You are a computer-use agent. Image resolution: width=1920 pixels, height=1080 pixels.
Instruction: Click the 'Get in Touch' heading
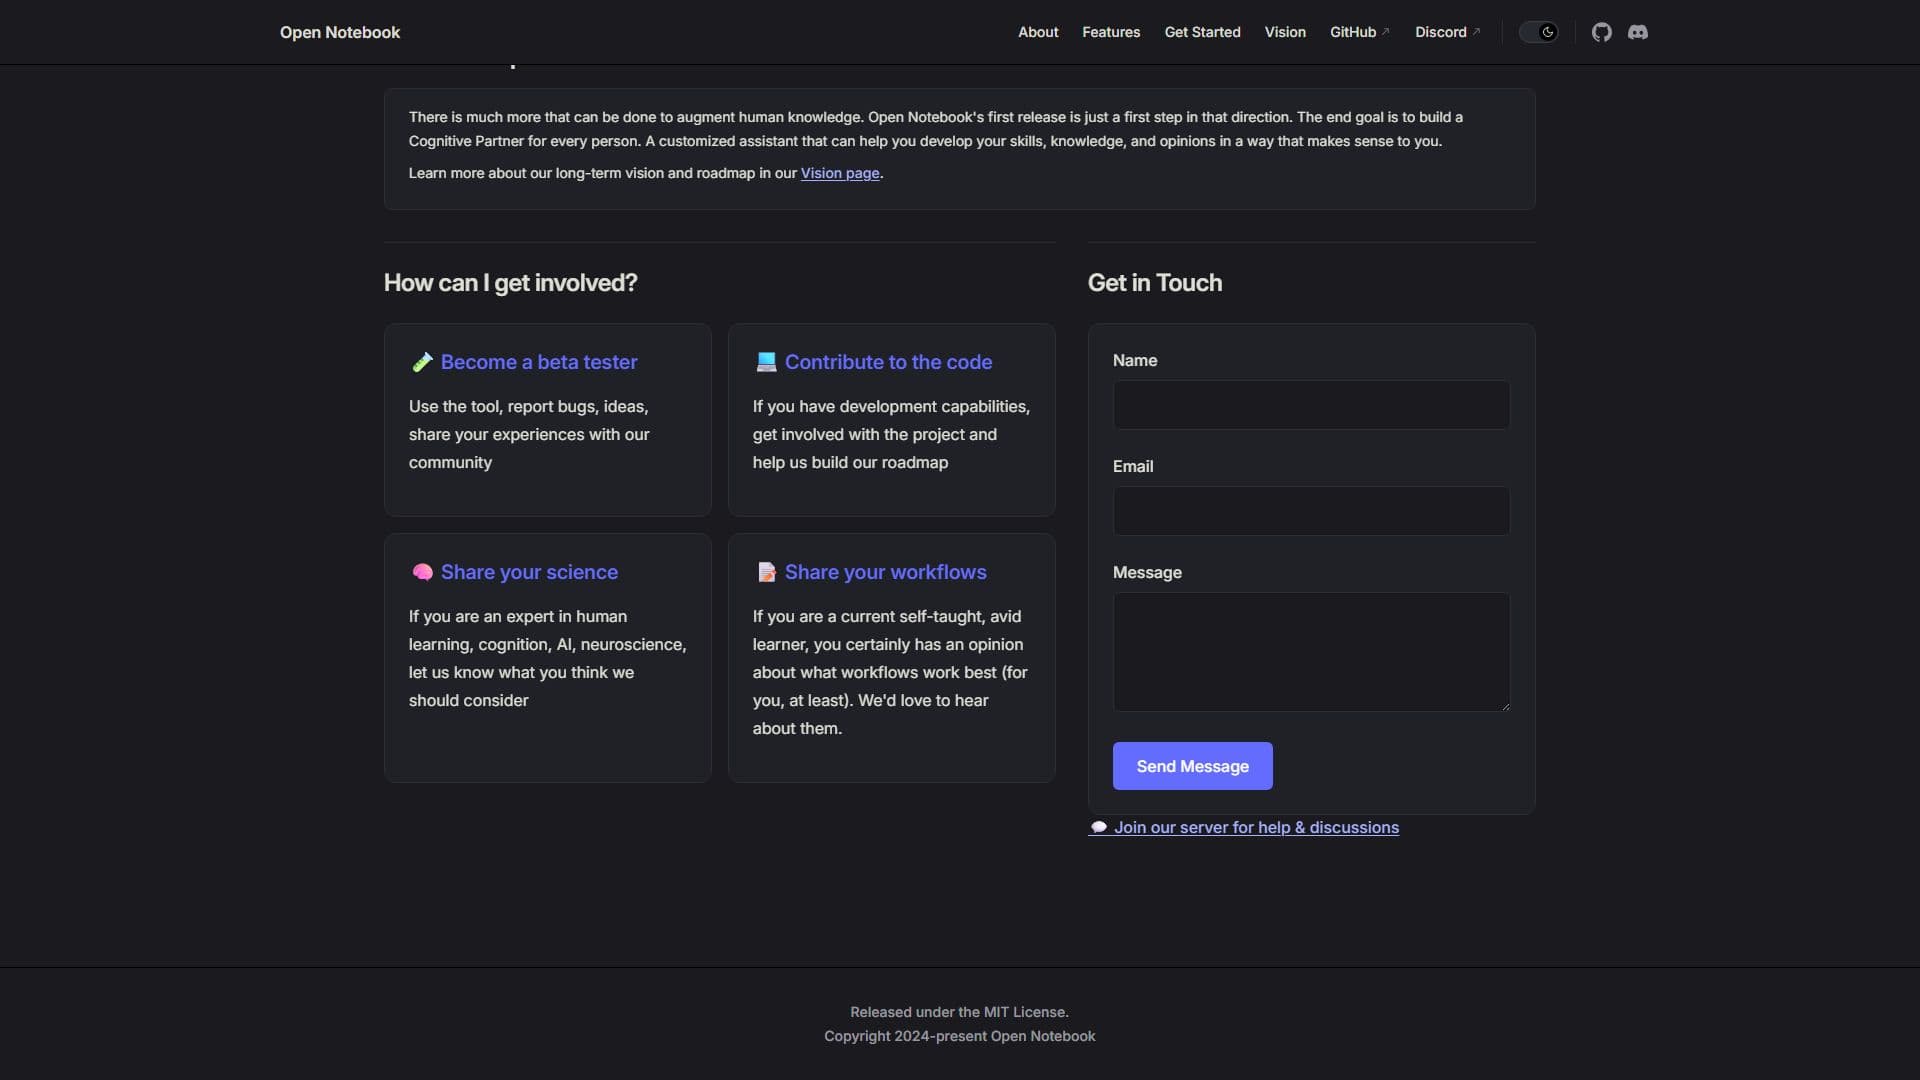tap(1155, 283)
